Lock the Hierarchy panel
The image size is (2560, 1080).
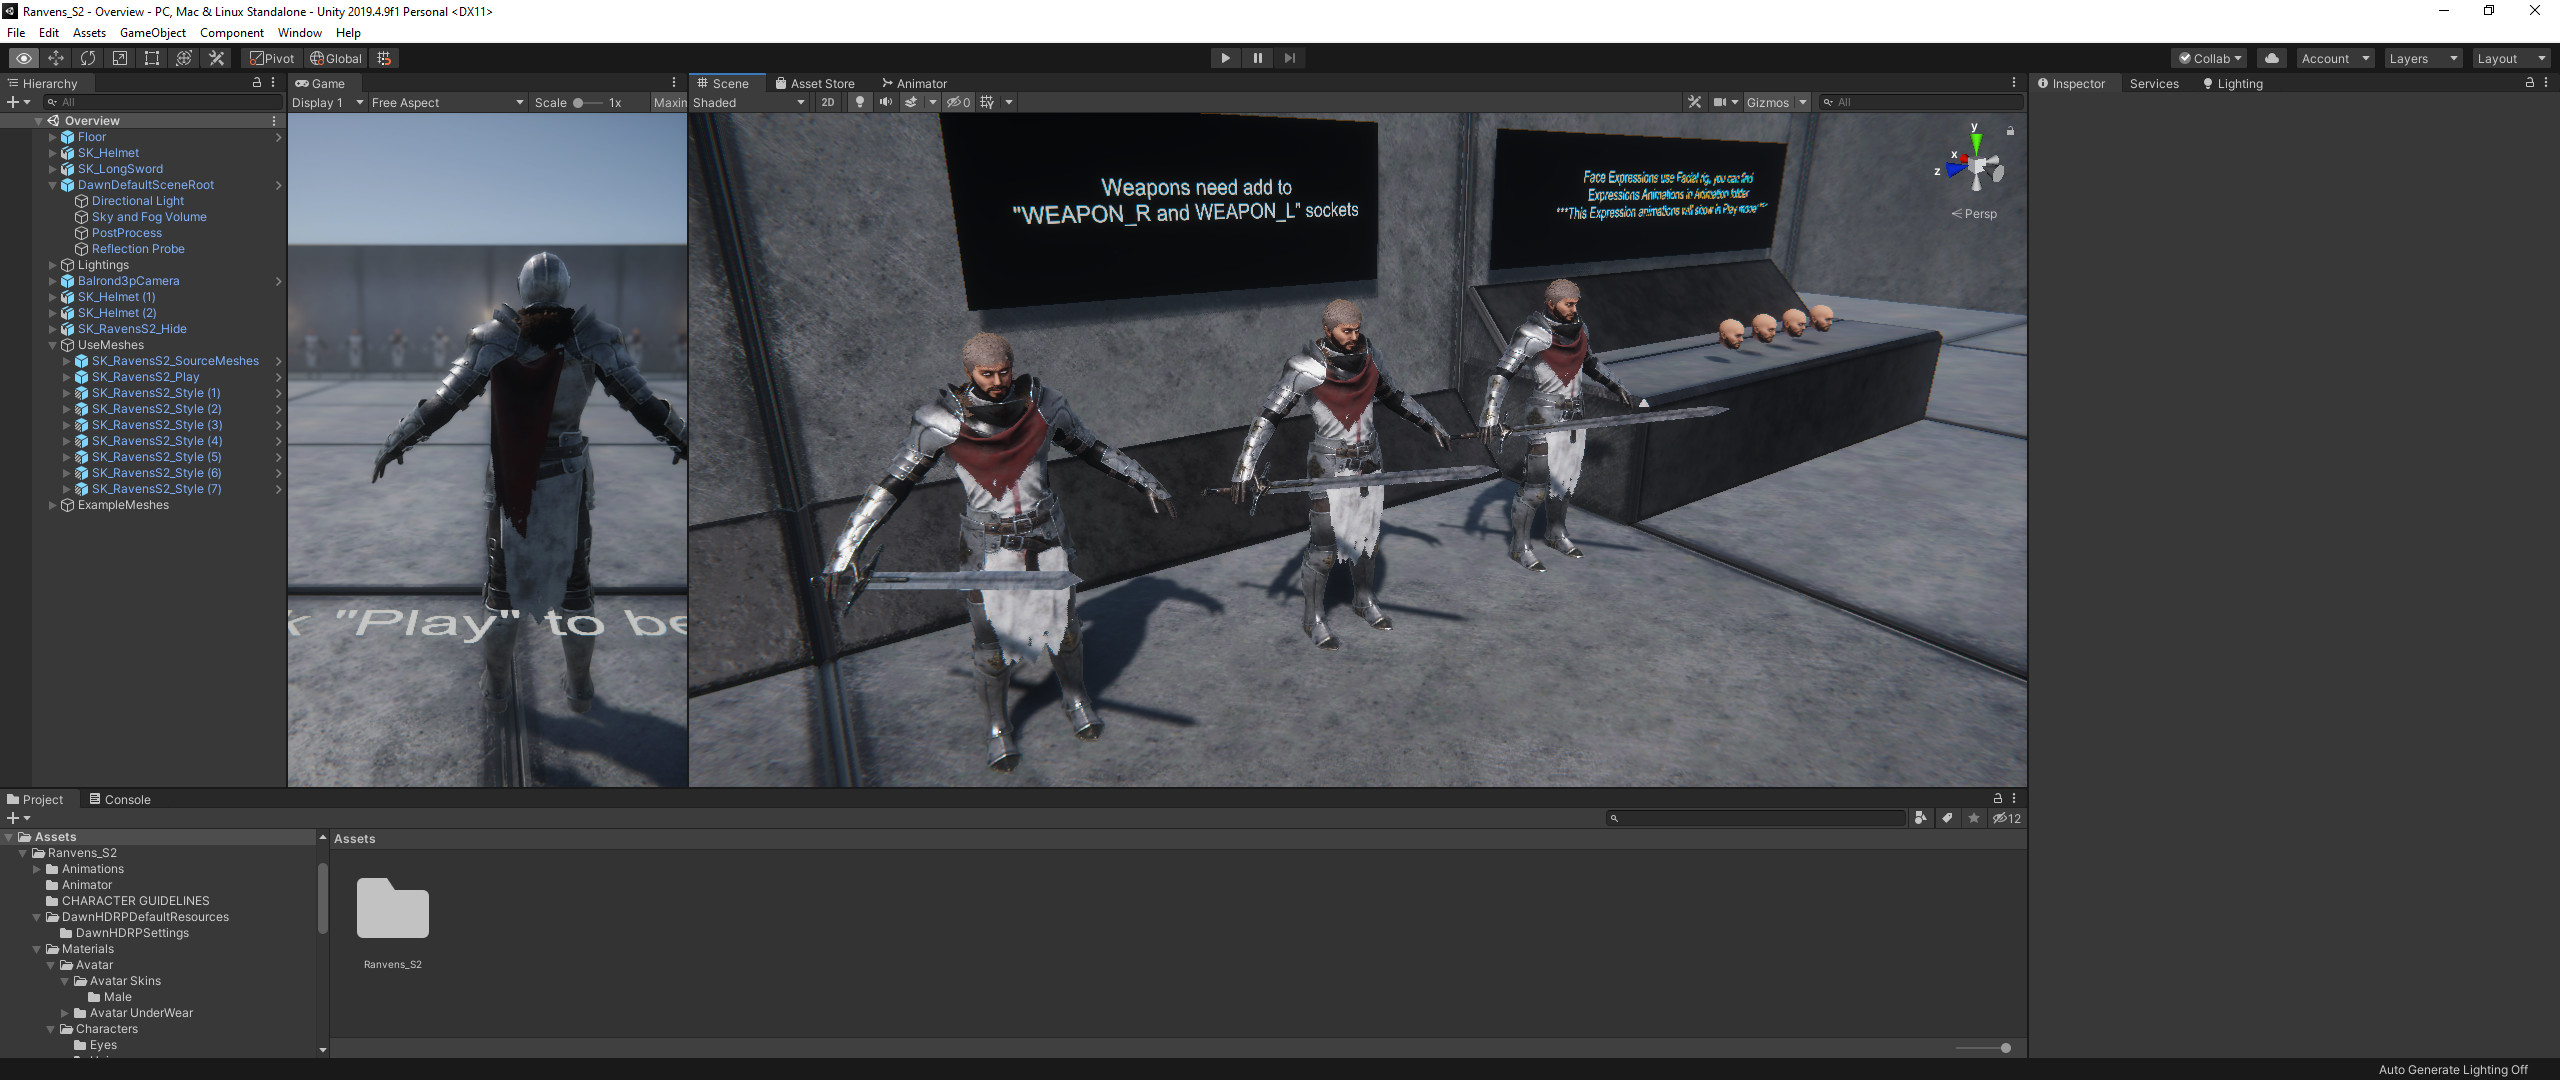(257, 83)
